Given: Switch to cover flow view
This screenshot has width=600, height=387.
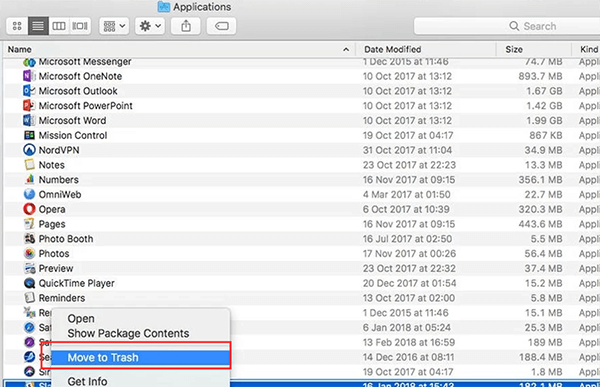Looking at the screenshot, I should (80, 26).
